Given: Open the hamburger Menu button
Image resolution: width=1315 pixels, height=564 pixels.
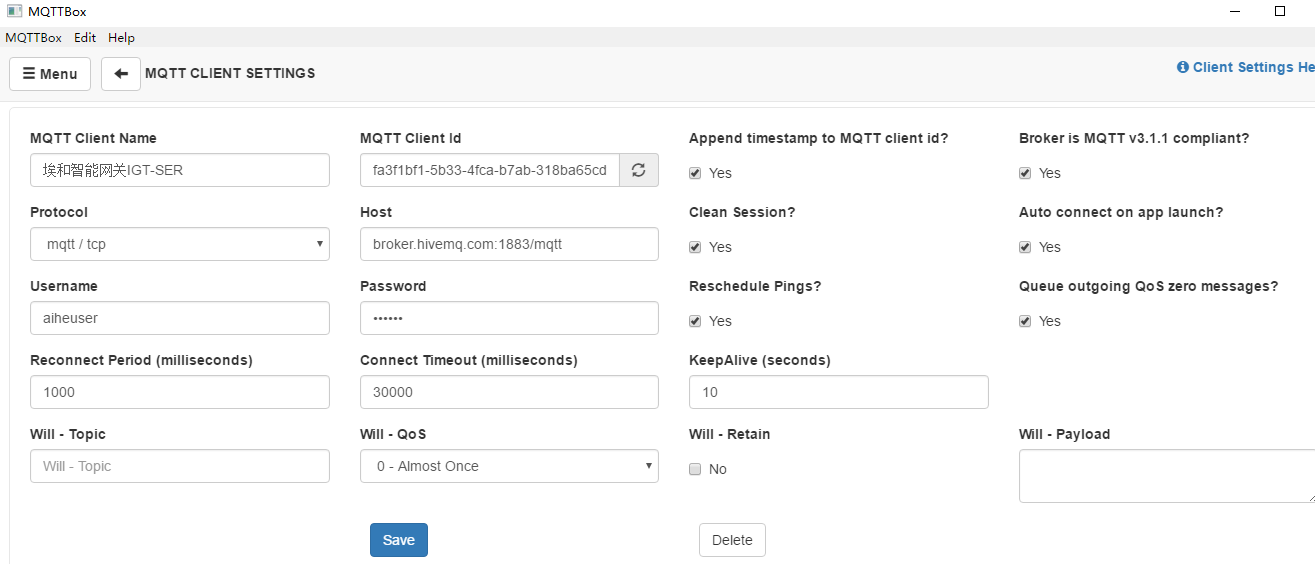Looking at the screenshot, I should (x=50, y=74).
